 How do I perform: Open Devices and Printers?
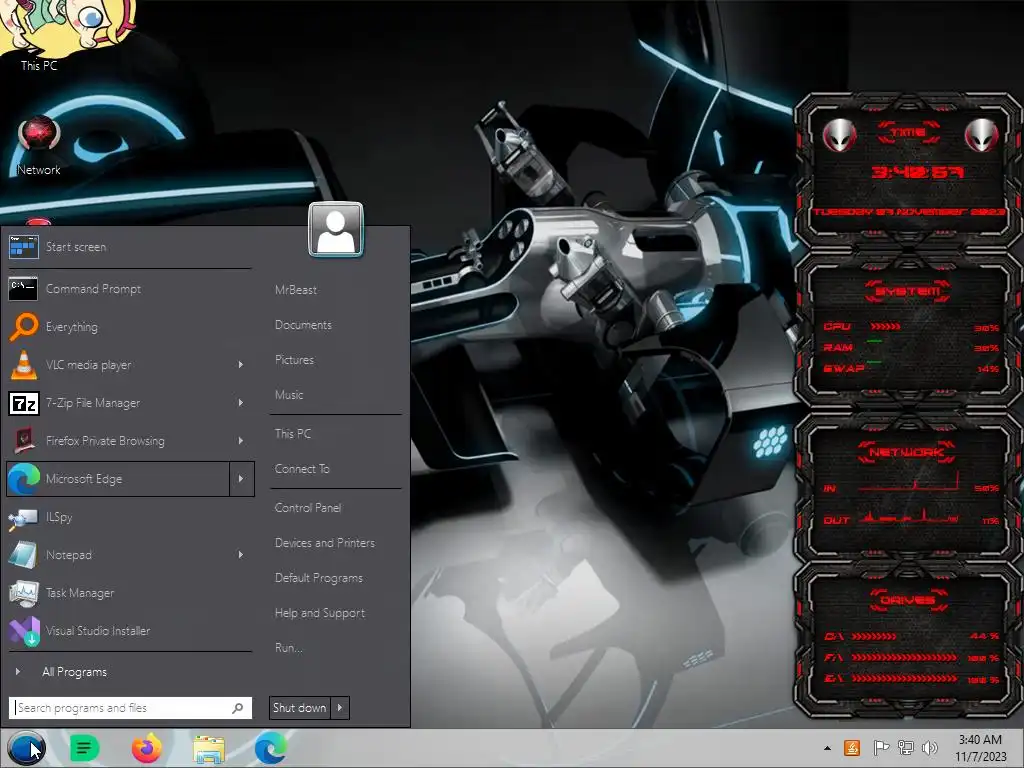tap(325, 543)
